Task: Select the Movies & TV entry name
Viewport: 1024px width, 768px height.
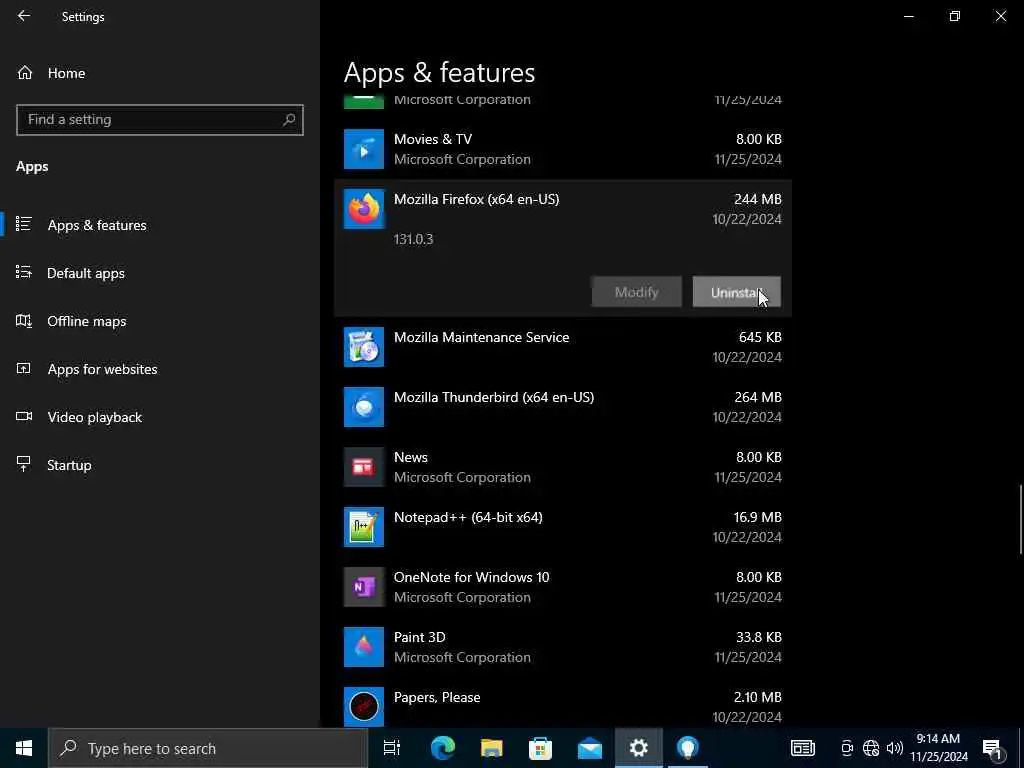Action: tap(432, 139)
